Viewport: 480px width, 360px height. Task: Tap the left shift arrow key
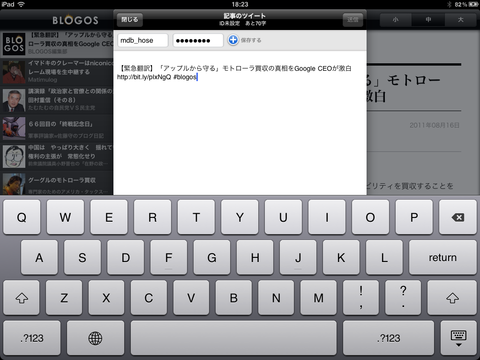pos(21,298)
